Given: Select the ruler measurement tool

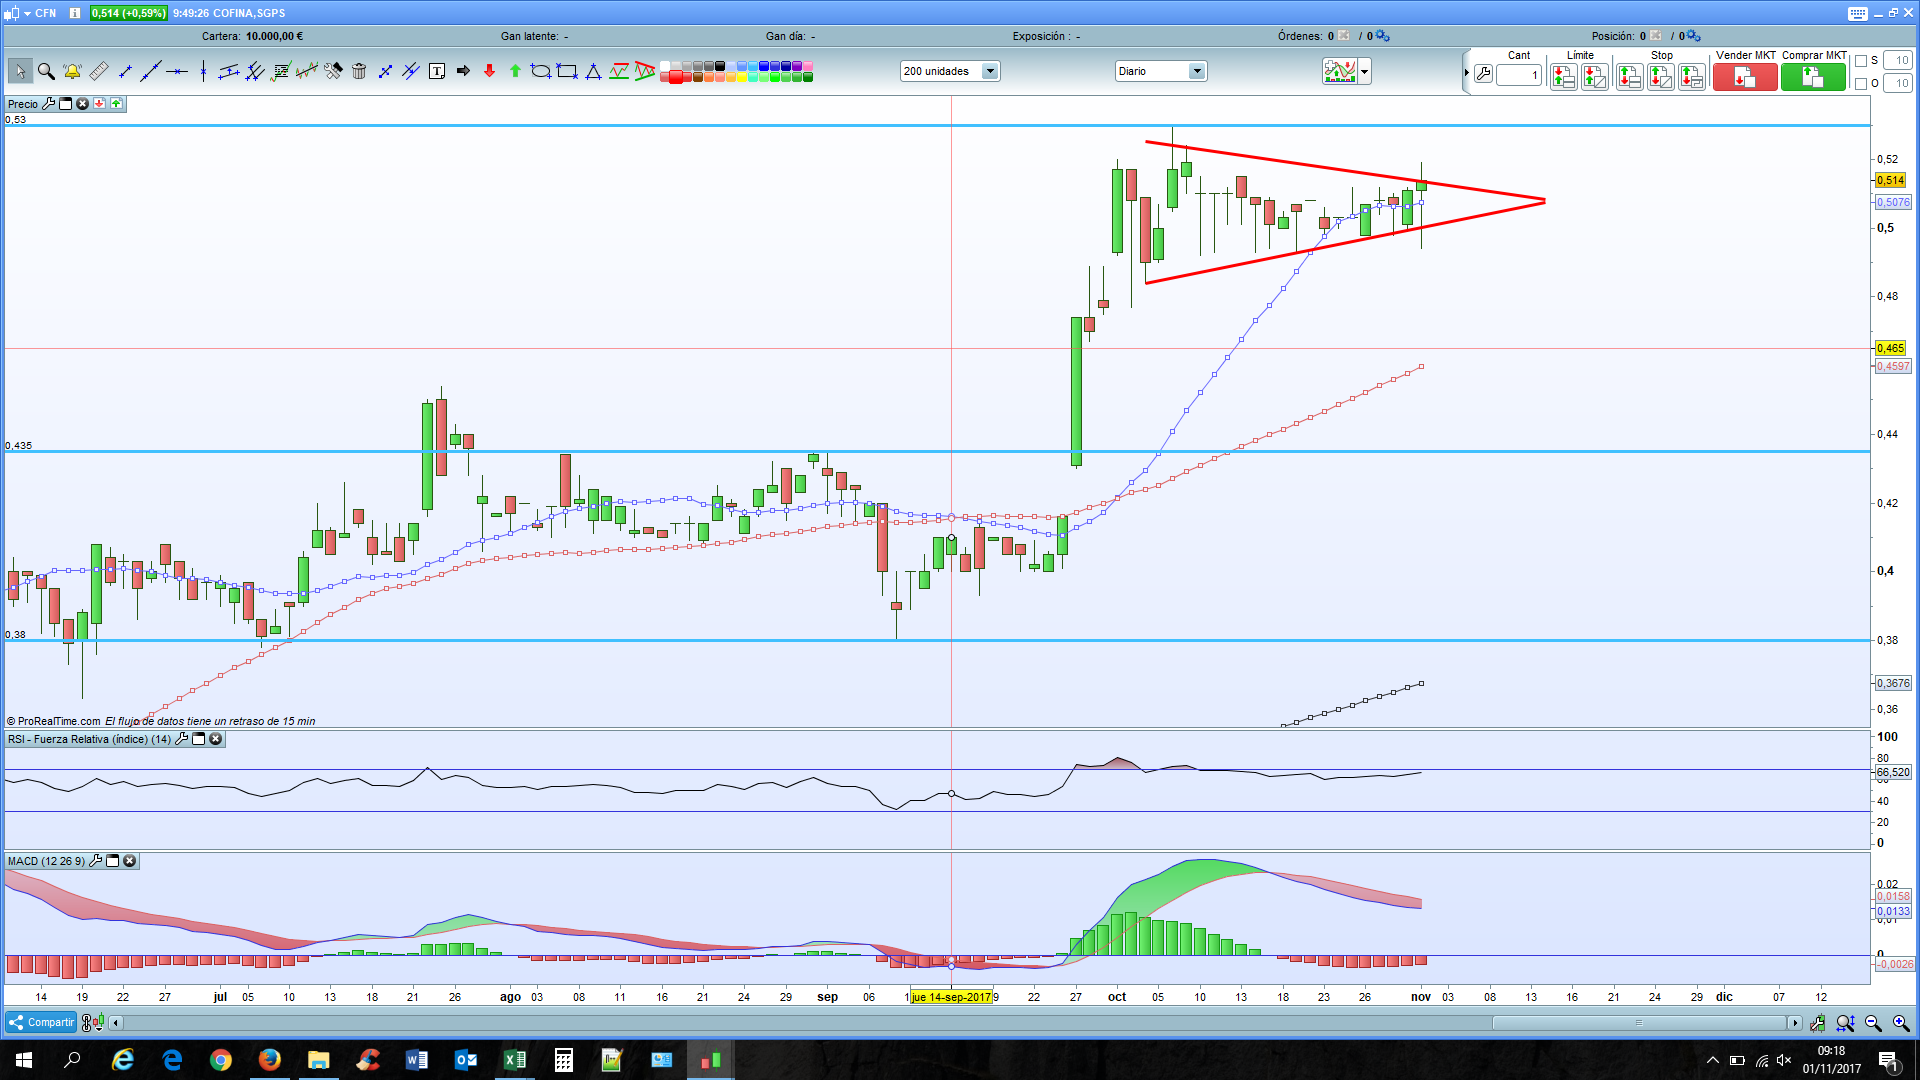Looking at the screenshot, I should [x=98, y=72].
